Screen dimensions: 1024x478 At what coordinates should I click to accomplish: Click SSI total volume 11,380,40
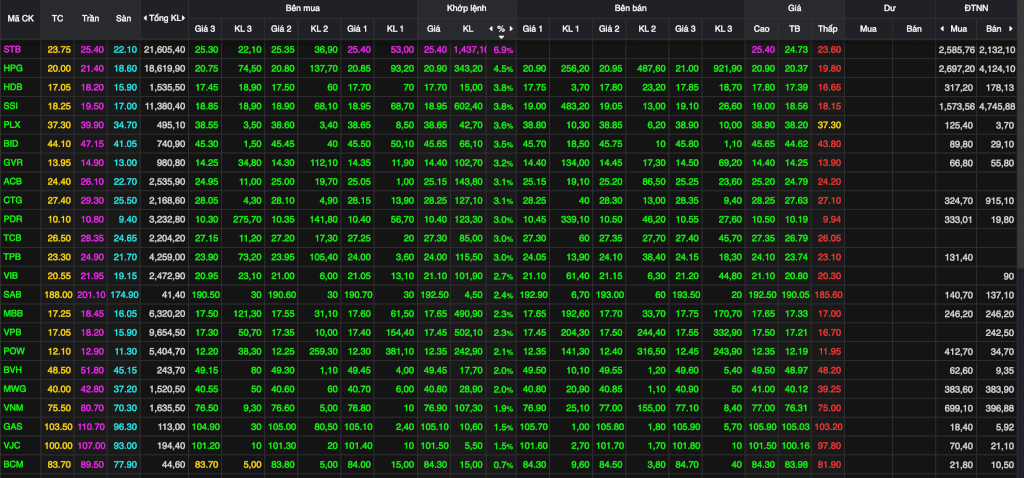165,106
